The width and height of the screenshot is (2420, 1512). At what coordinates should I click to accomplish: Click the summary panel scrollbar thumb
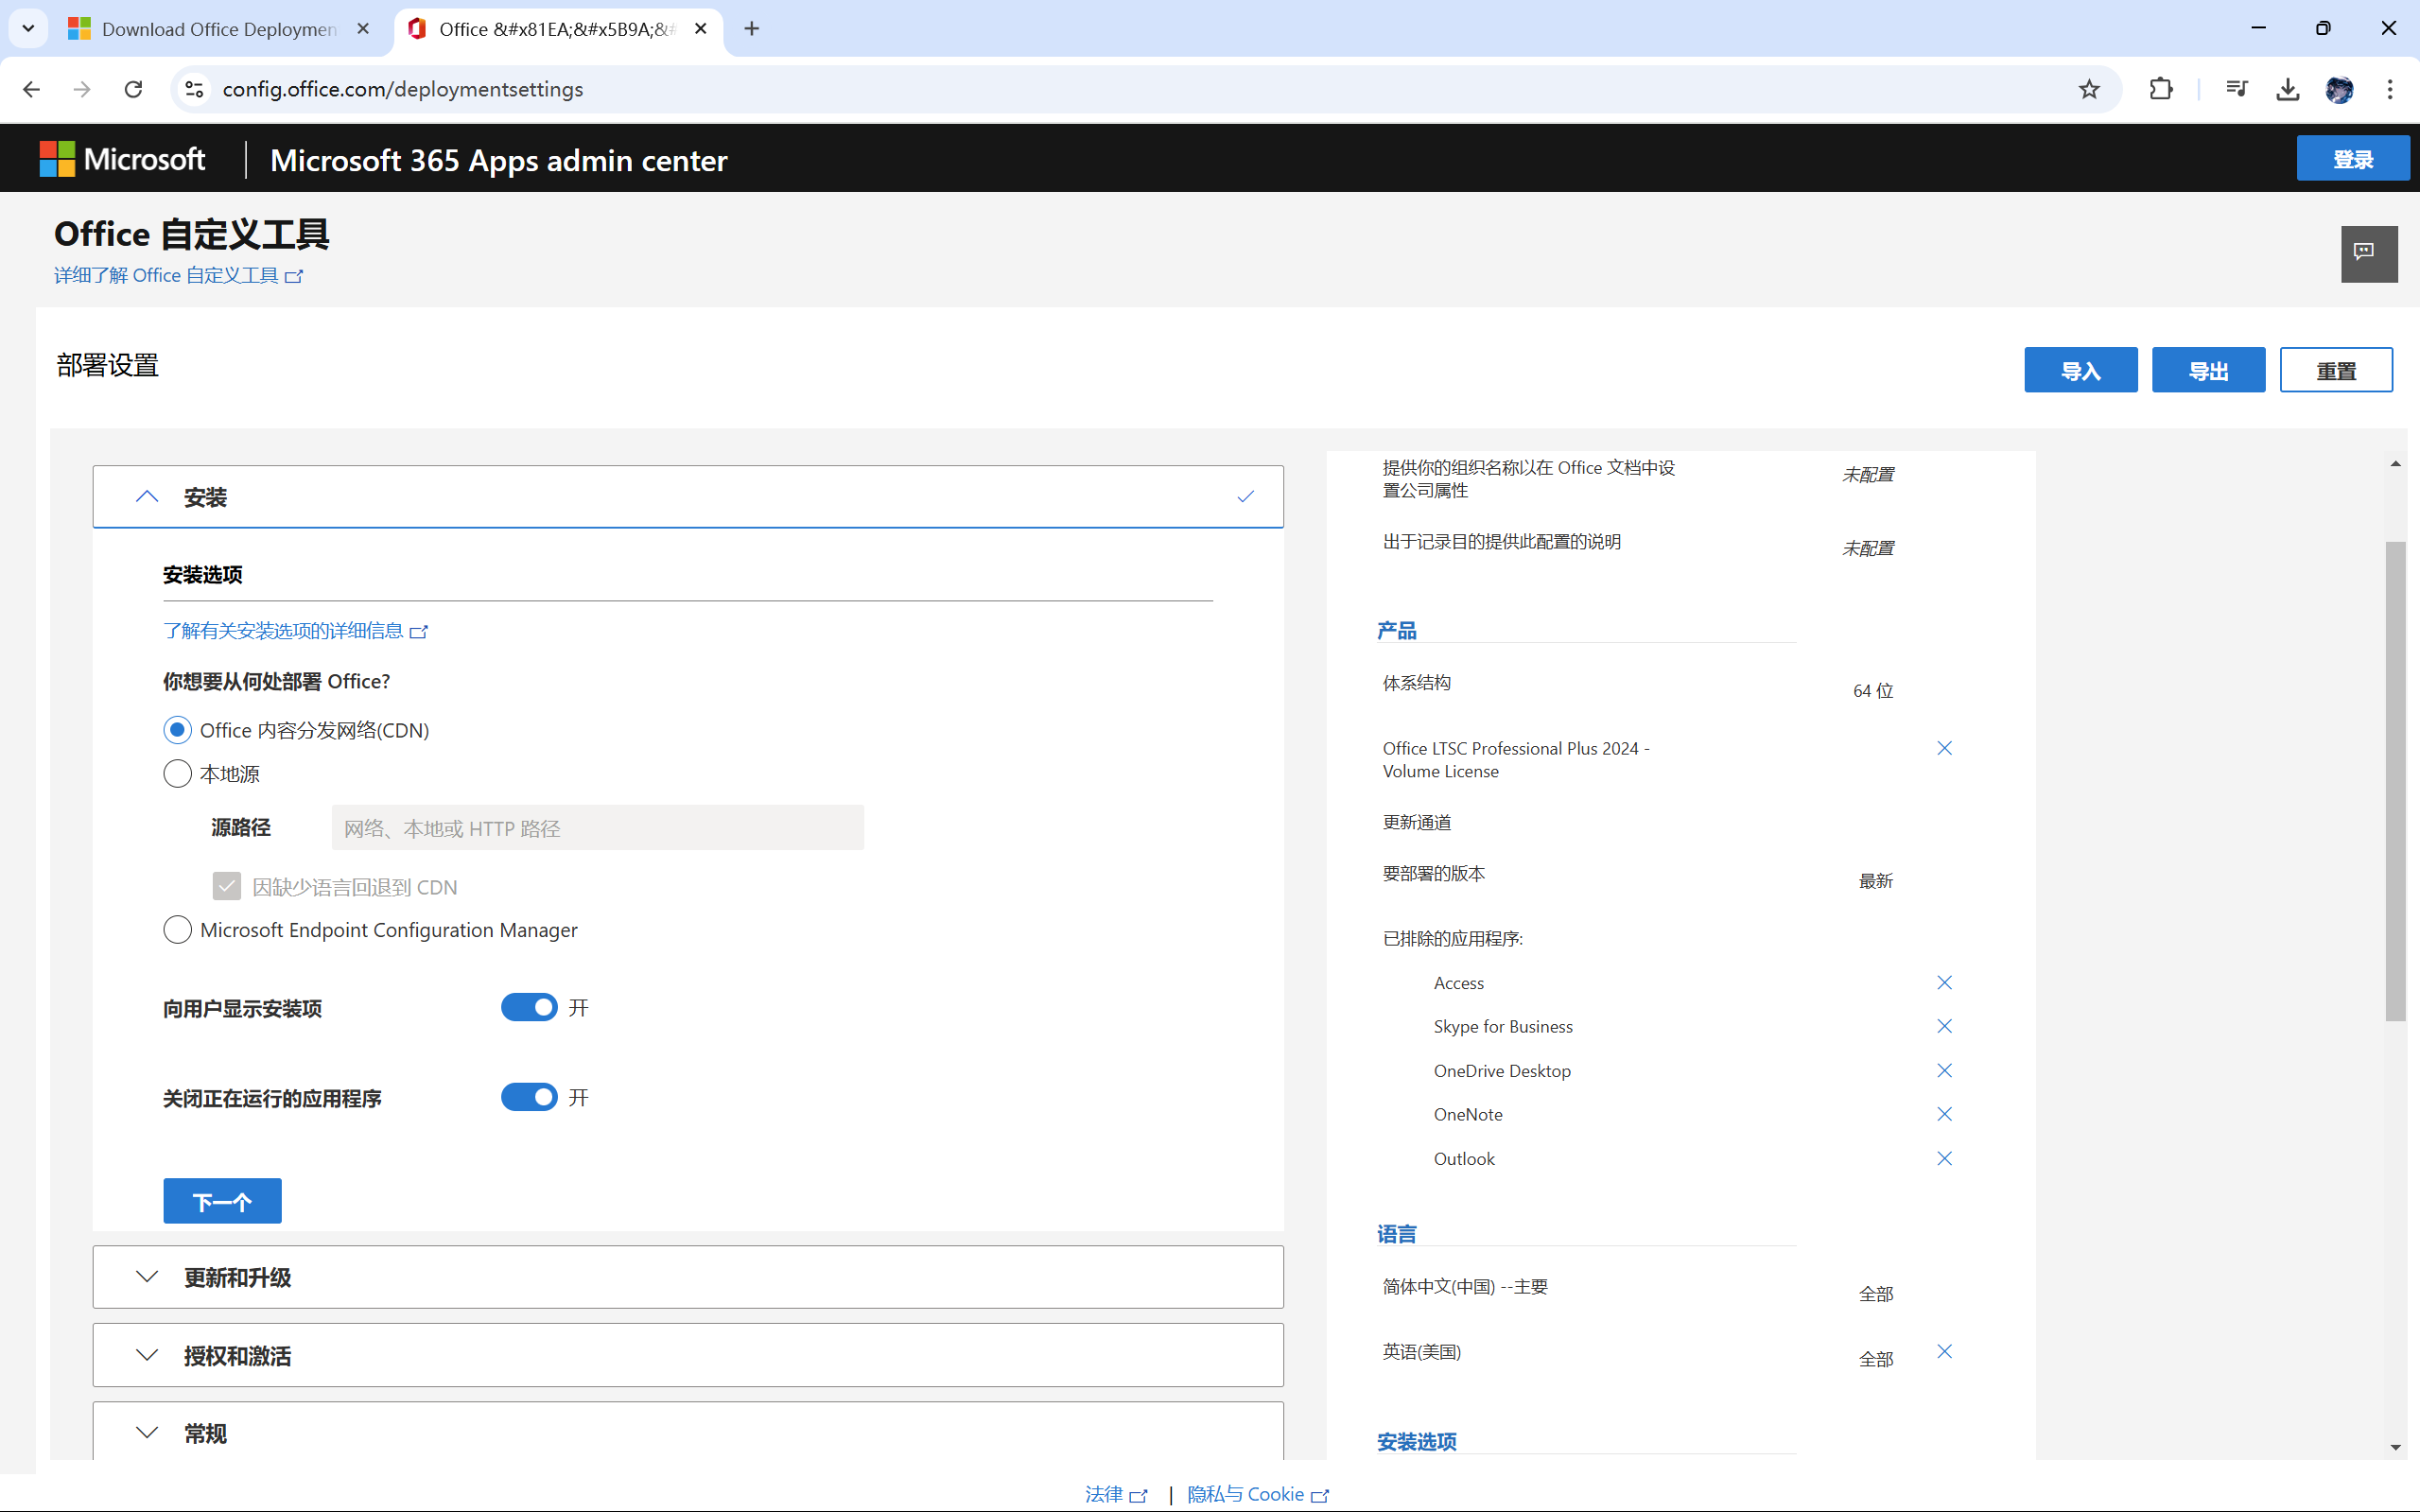click(x=2395, y=781)
